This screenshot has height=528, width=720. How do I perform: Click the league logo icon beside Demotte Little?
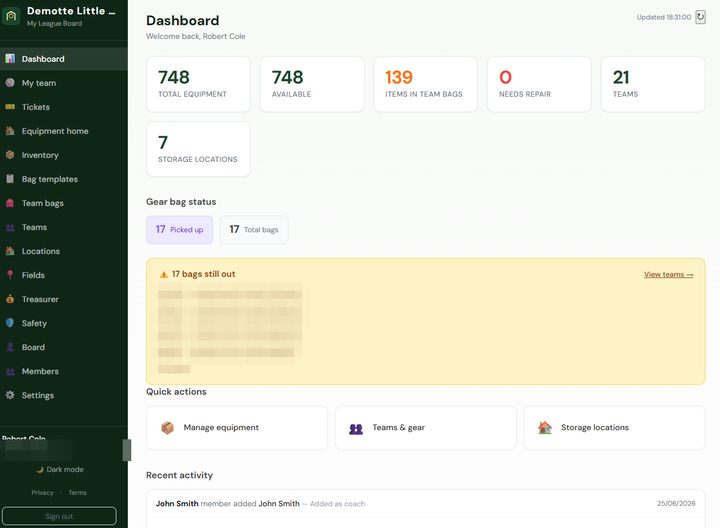click(x=11, y=16)
